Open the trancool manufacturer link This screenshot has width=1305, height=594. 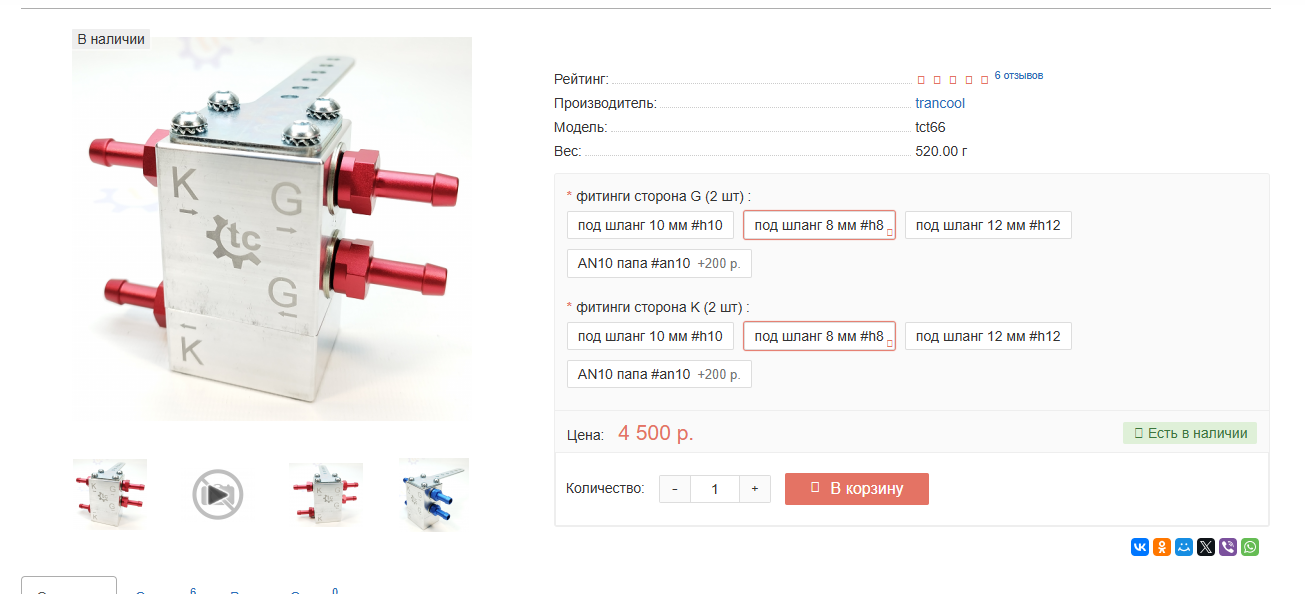tap(940, 103)
